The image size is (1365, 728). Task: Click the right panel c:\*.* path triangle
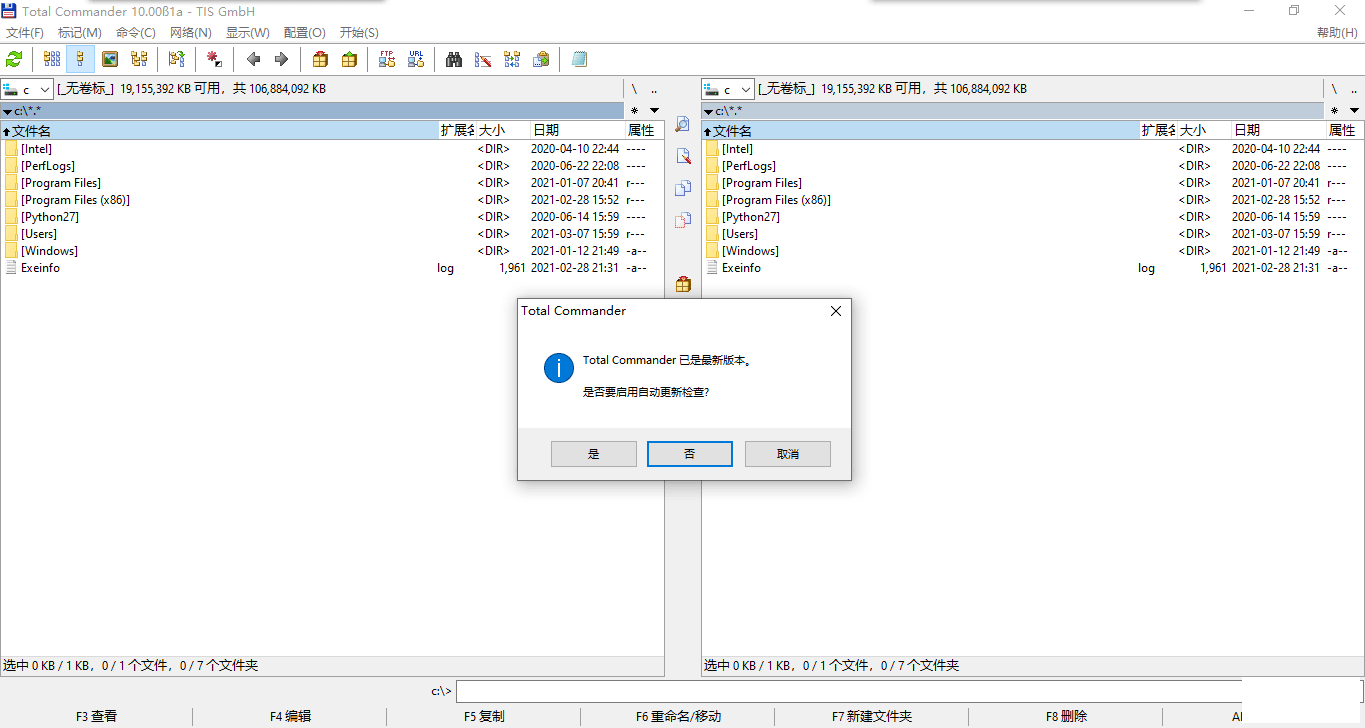709,111
